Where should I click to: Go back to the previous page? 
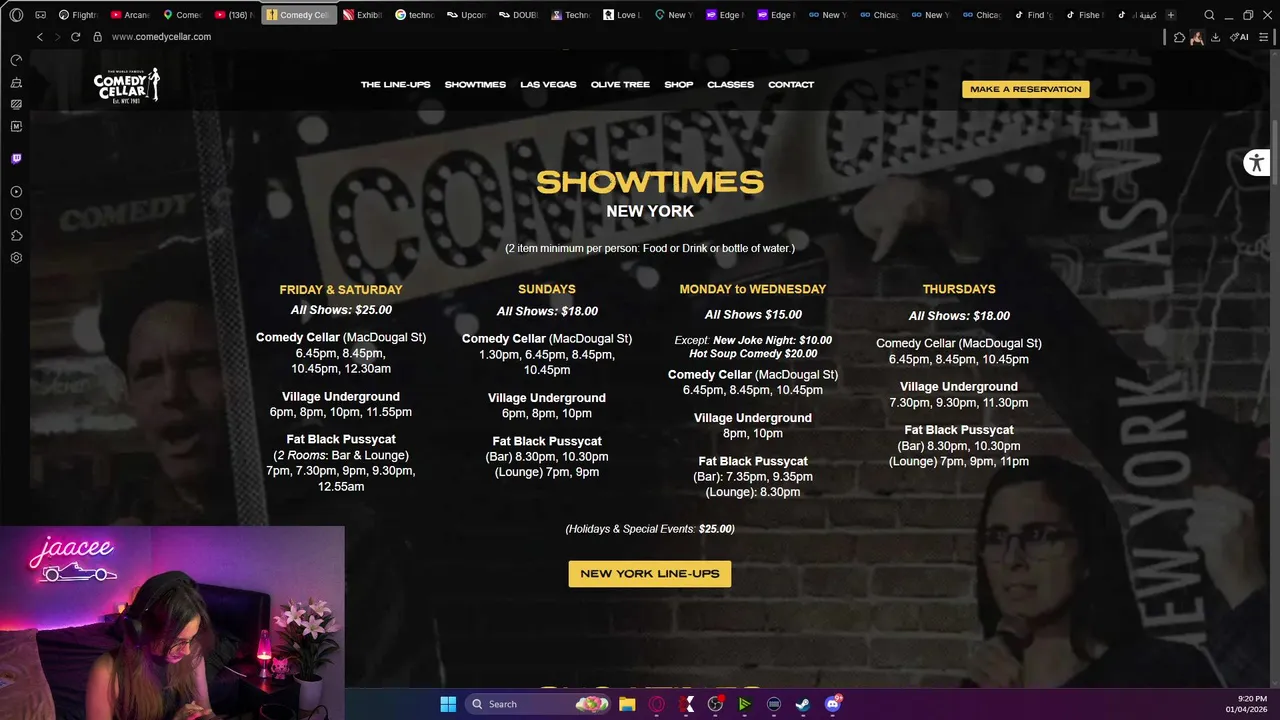(40, 37)
